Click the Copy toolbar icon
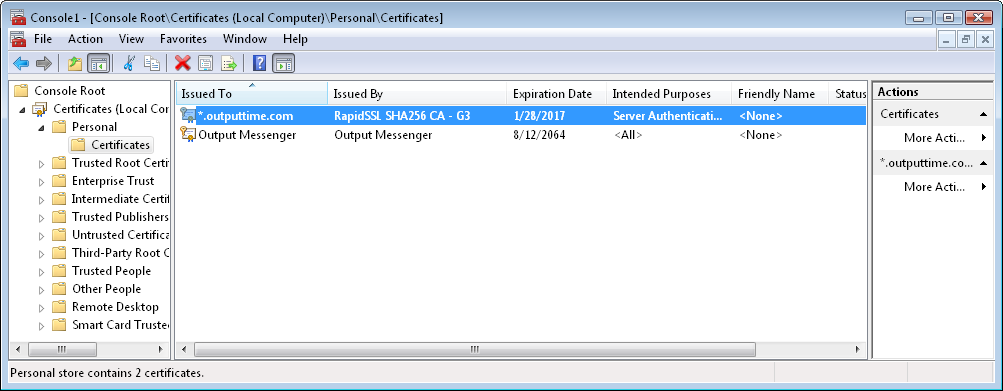1003x391 pixels. point(152,63)
